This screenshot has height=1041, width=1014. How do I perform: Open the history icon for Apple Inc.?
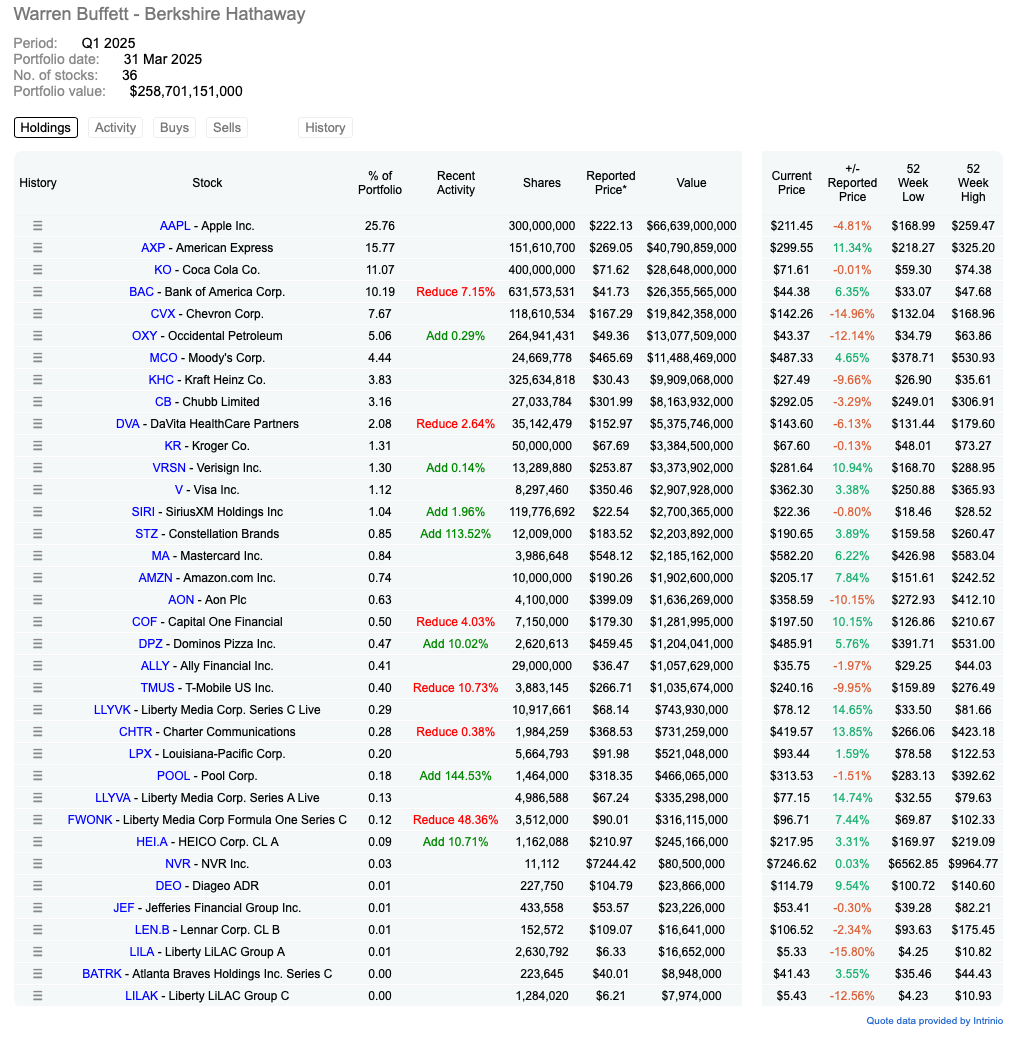point(38,226)
